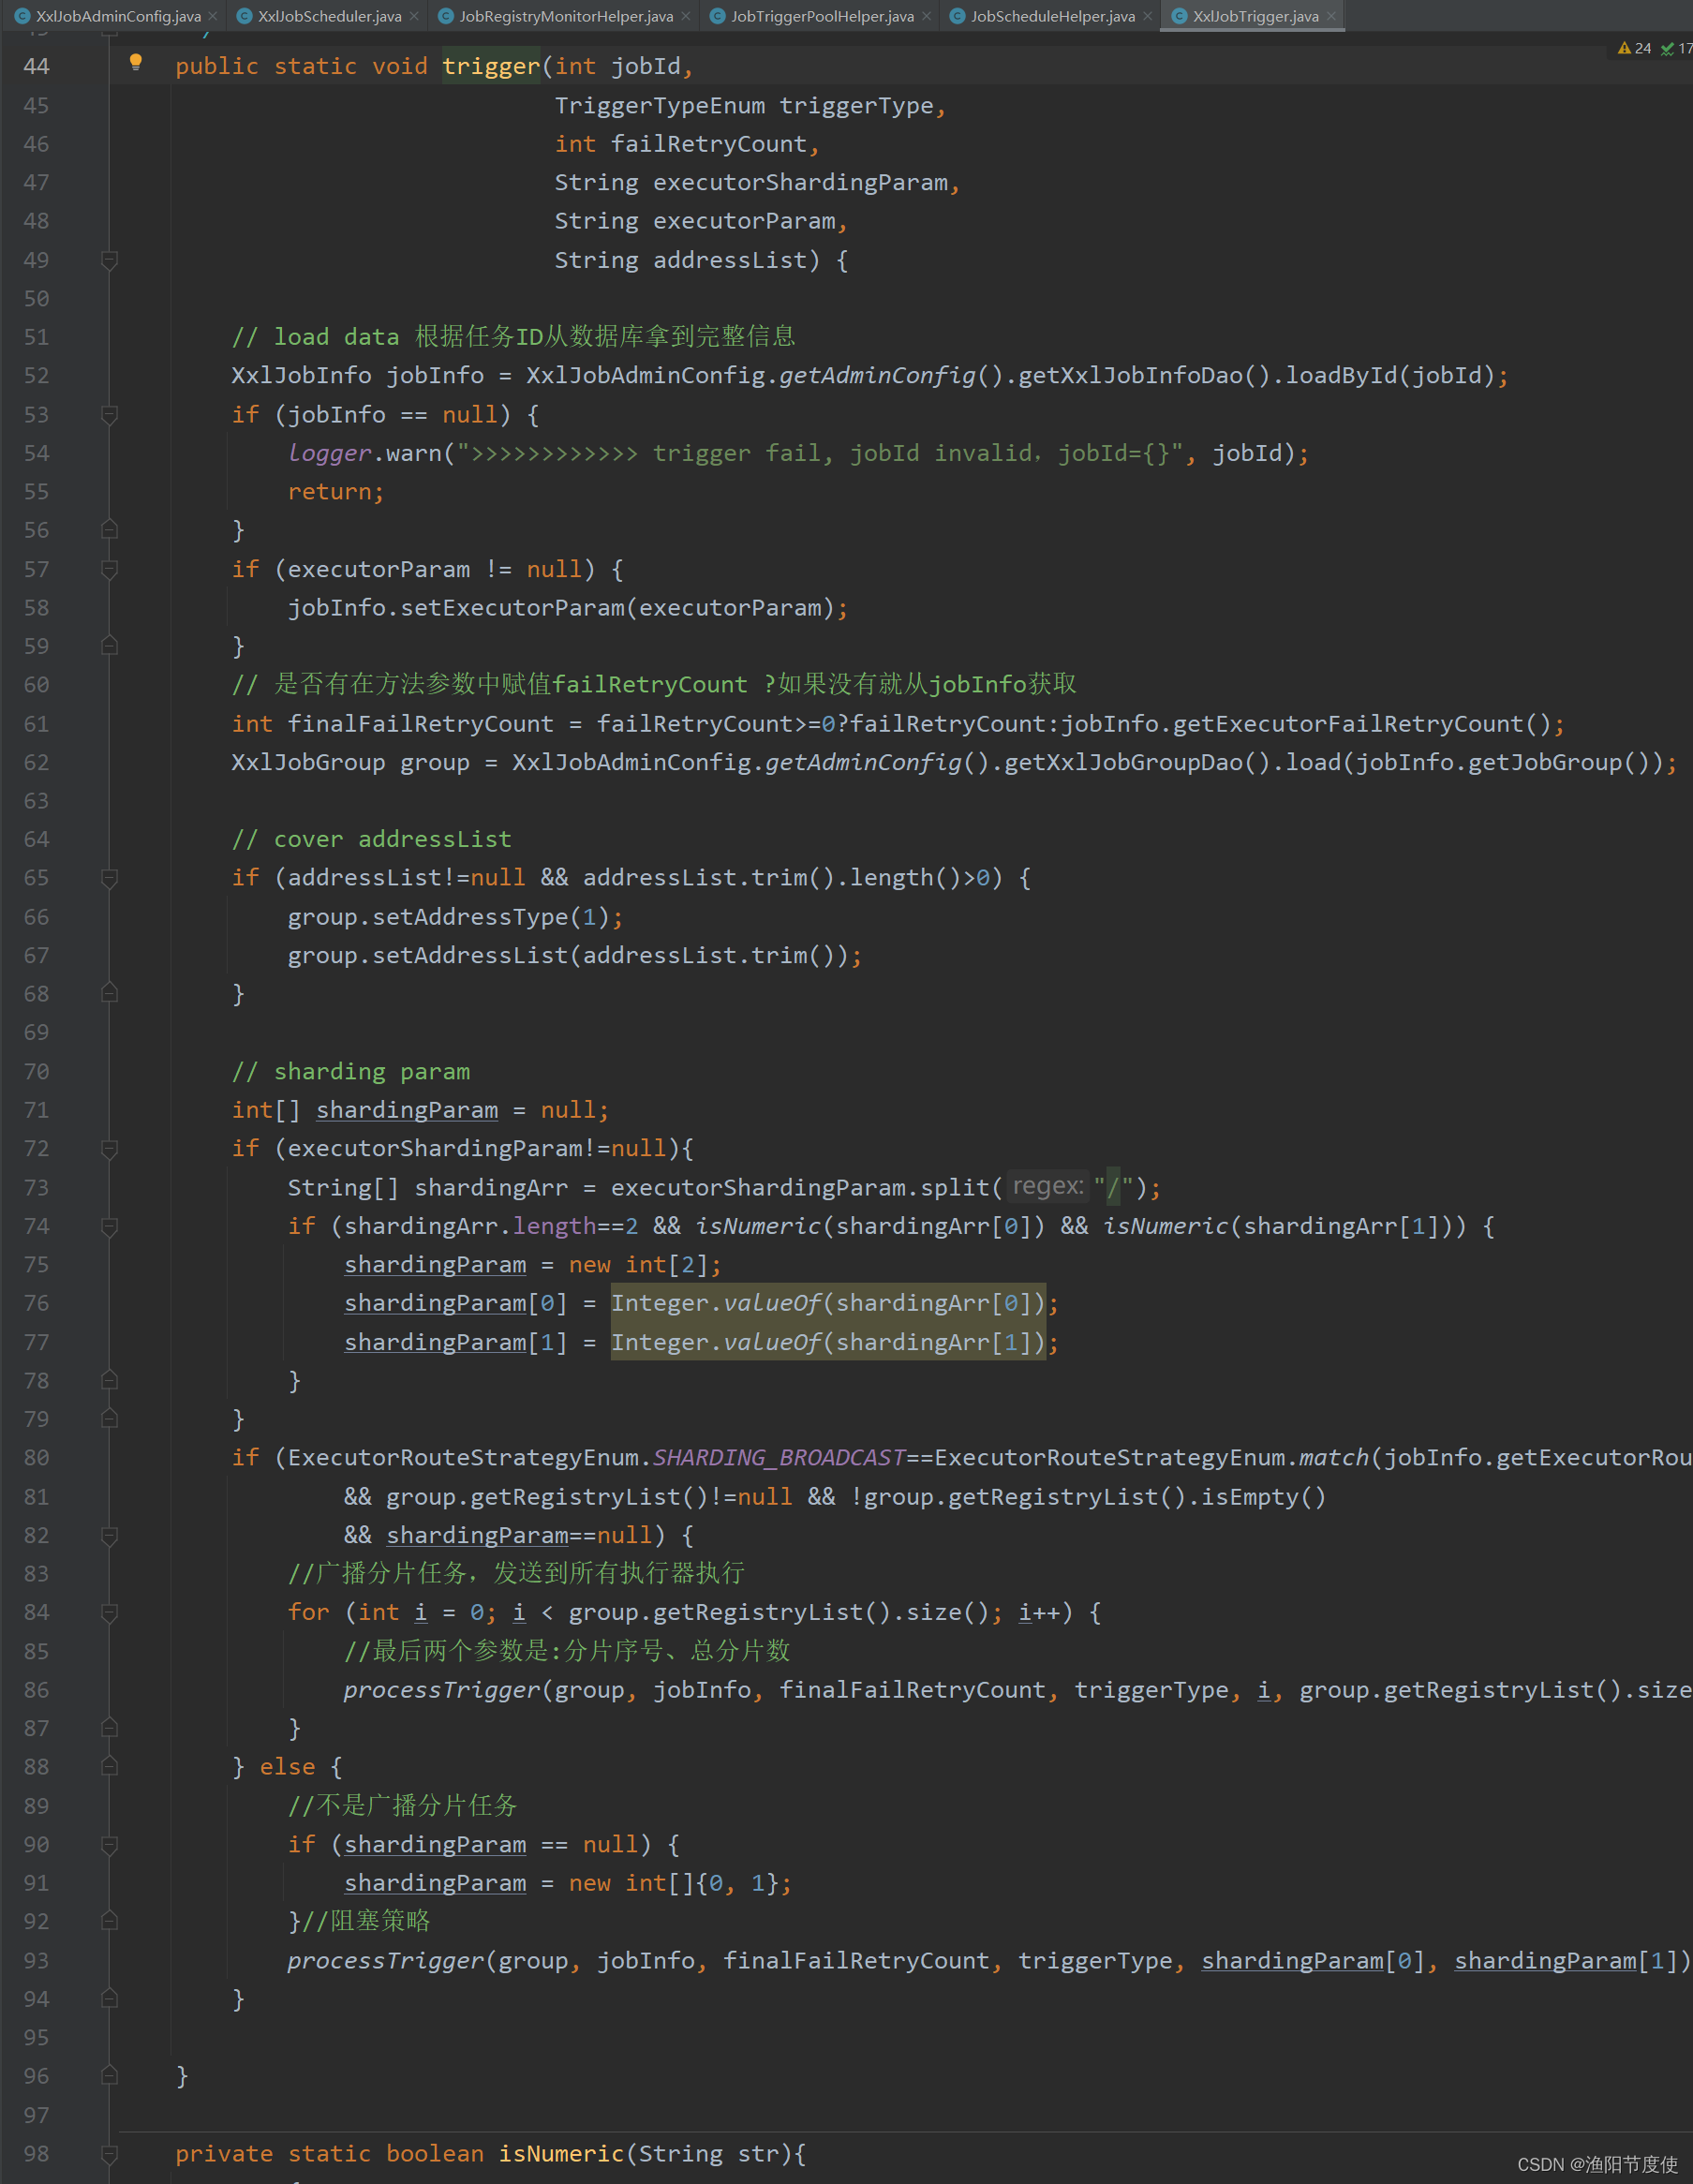Click the fold end marker at line 59
Viewport: 1693px width, 2184px height.
(110, 646)
